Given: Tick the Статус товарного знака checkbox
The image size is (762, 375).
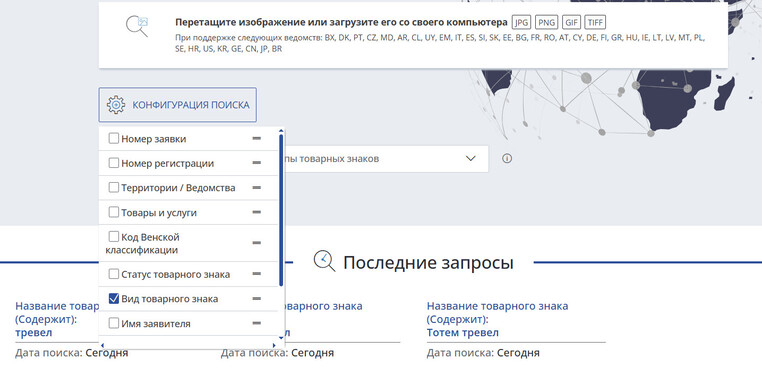Looking at the screenshot, I should point(113,274).
